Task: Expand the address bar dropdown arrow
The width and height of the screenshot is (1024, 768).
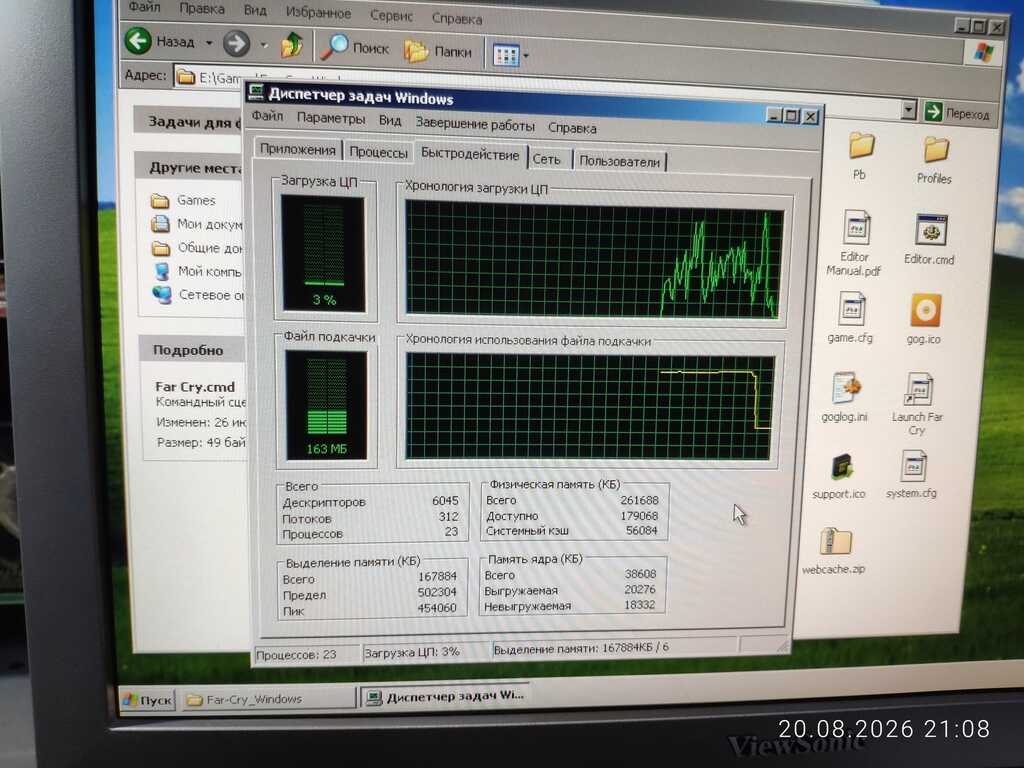Action: (x=908, y=110)
